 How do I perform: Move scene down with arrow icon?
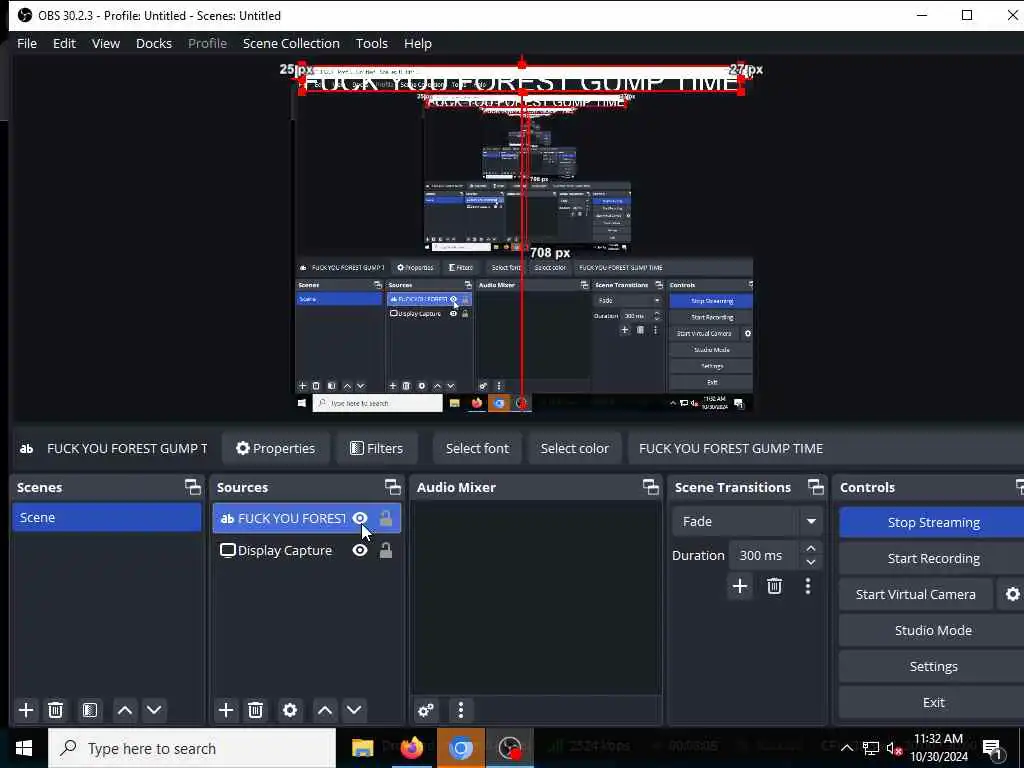coord(154,710)
